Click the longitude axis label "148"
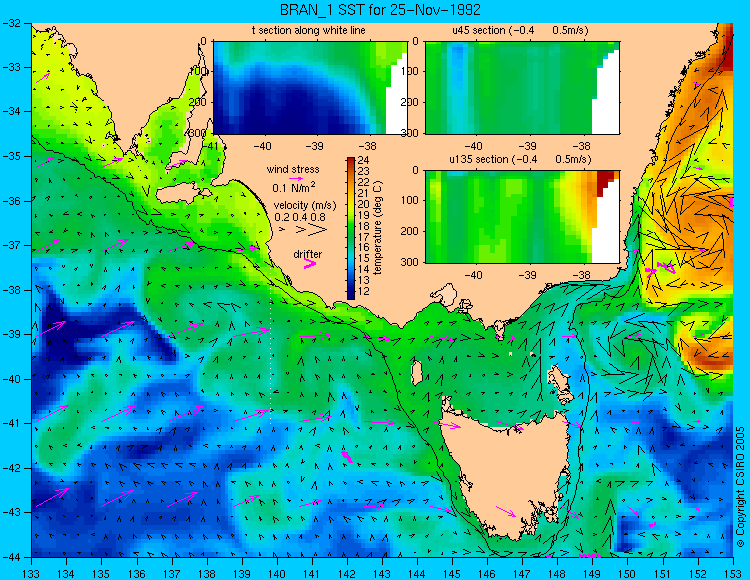 557,573
